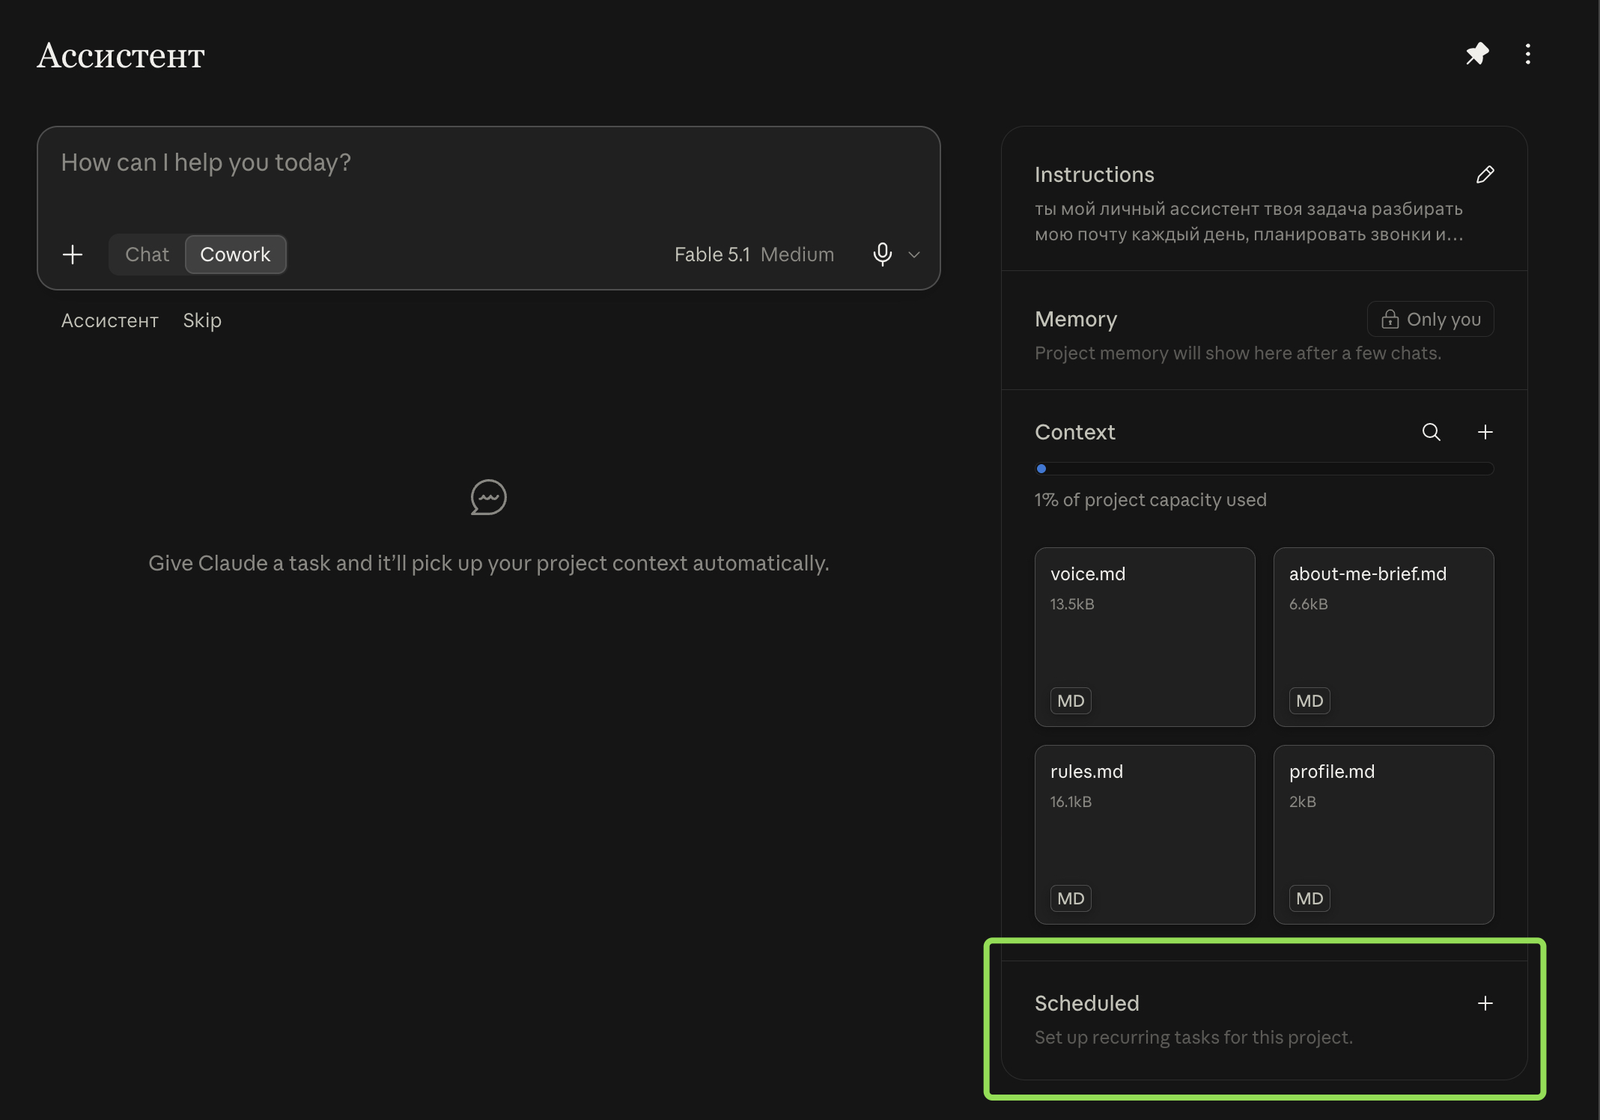Click the pin project icon
The height and width of the screenshot is (1120, 1600).
pyautogui.click(x=1477, y=54)
